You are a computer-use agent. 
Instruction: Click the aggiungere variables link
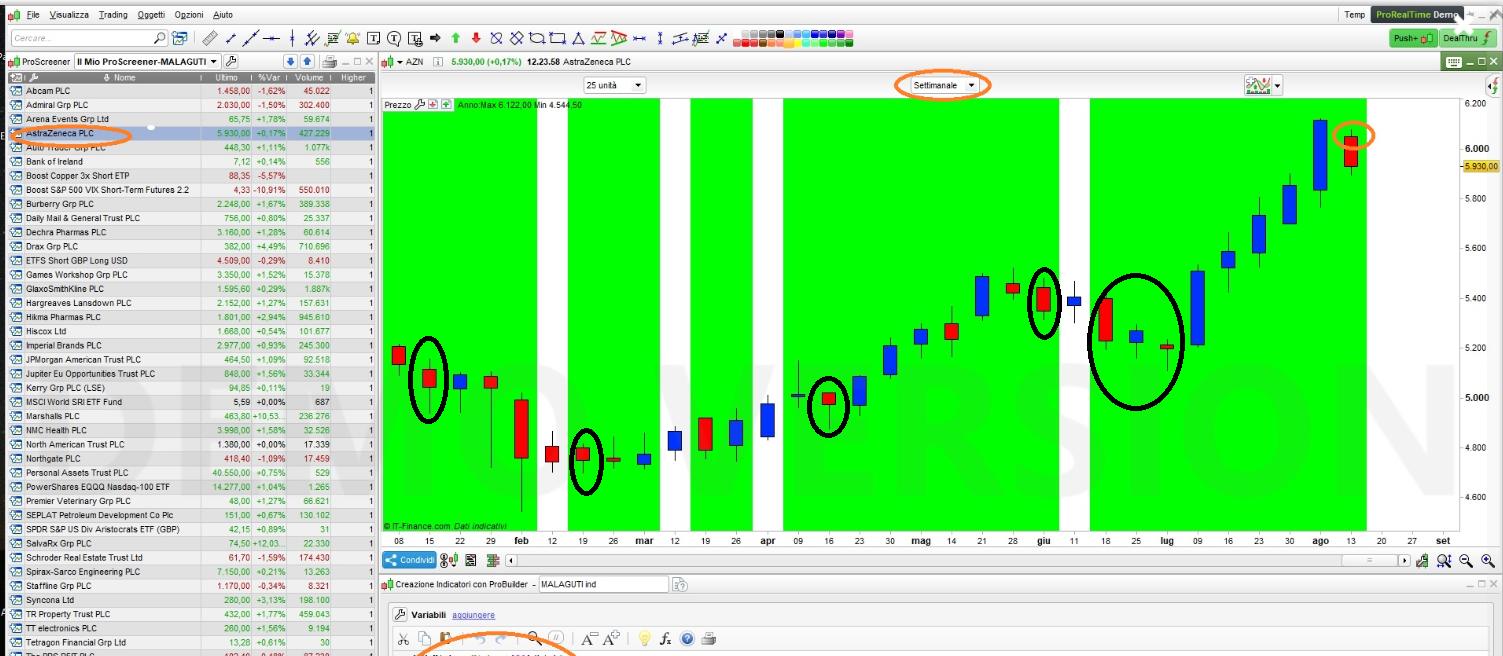click(473, 615)
